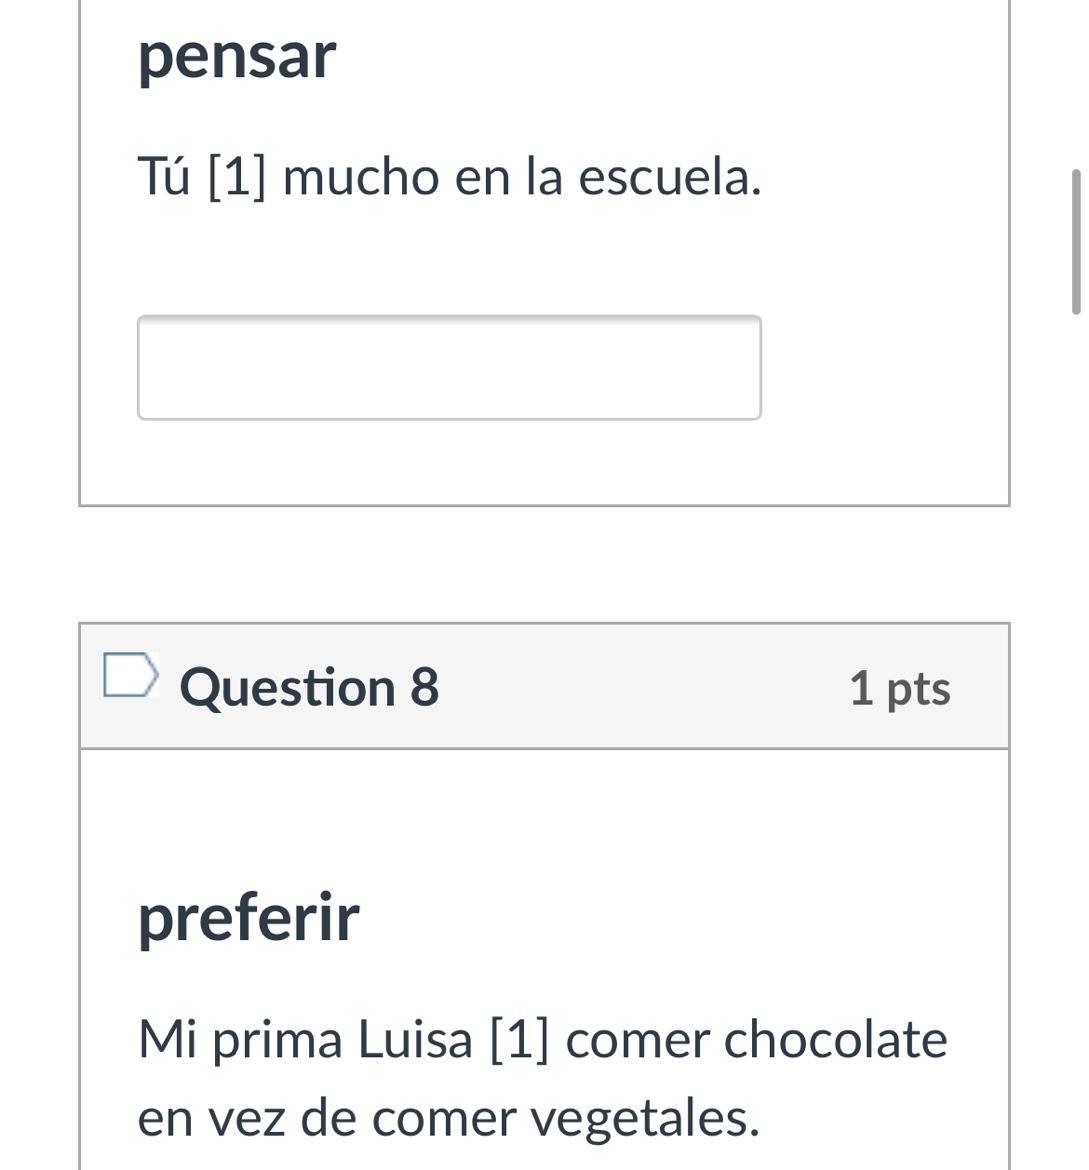Click the pensar answer text box
This screenshot has width=1089, height=1170.
click(x=449, y=368)
